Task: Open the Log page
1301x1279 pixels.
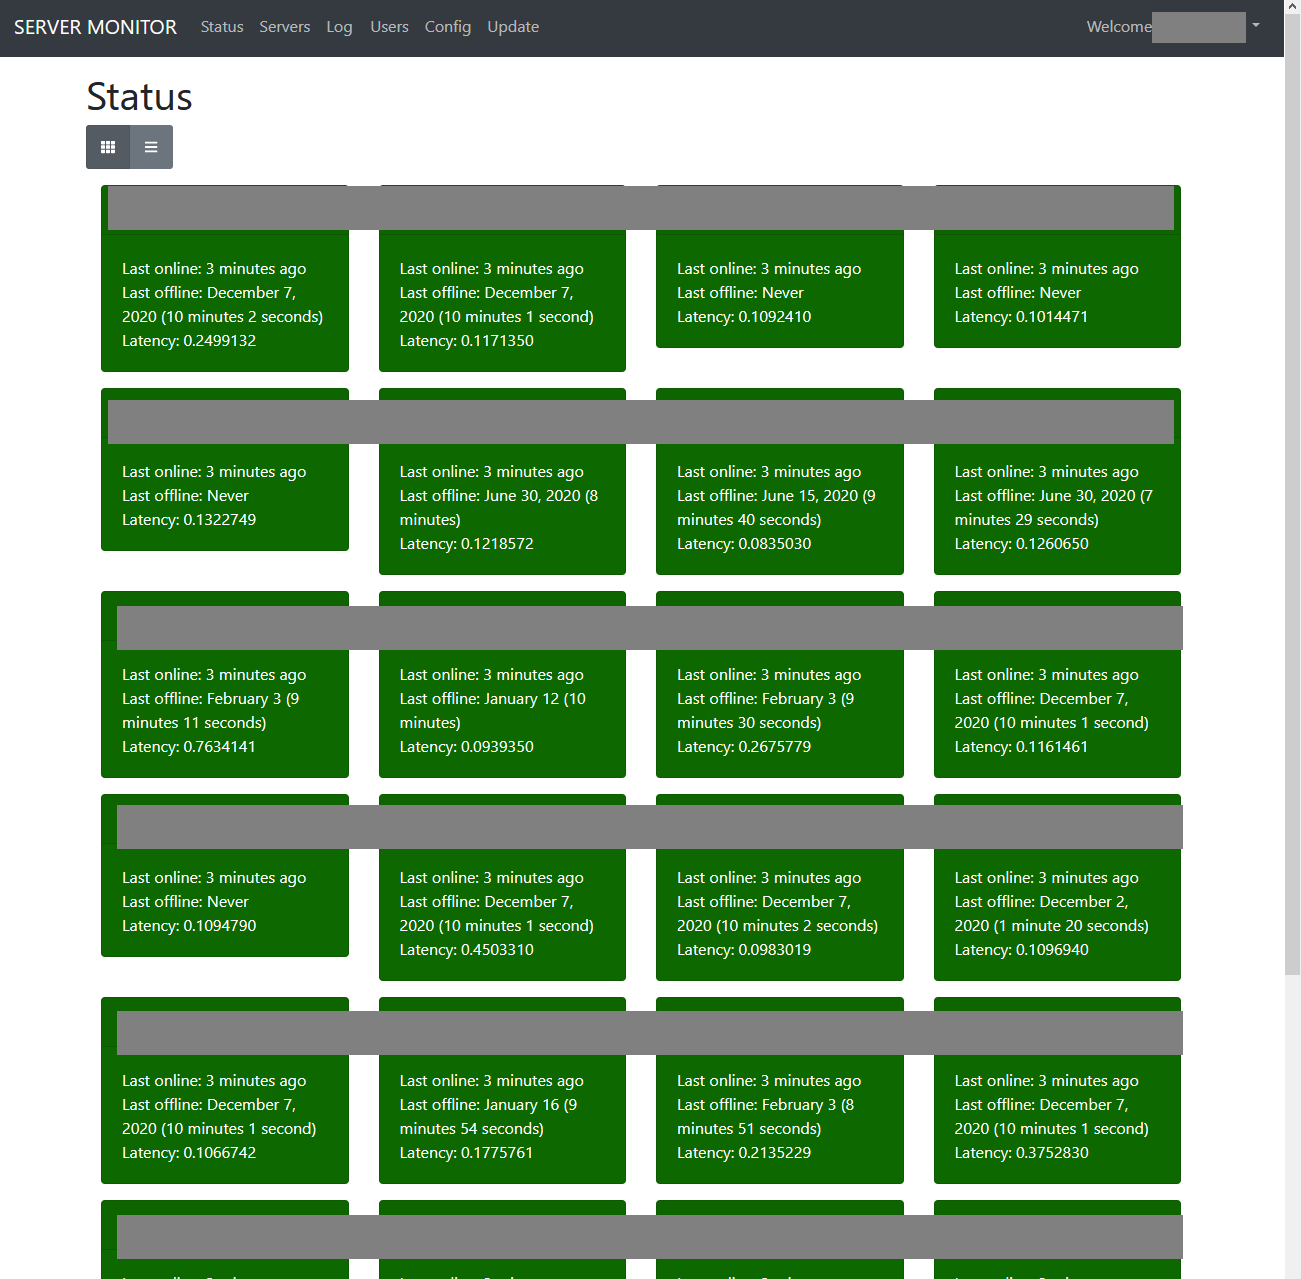Action: coord(339,27)
